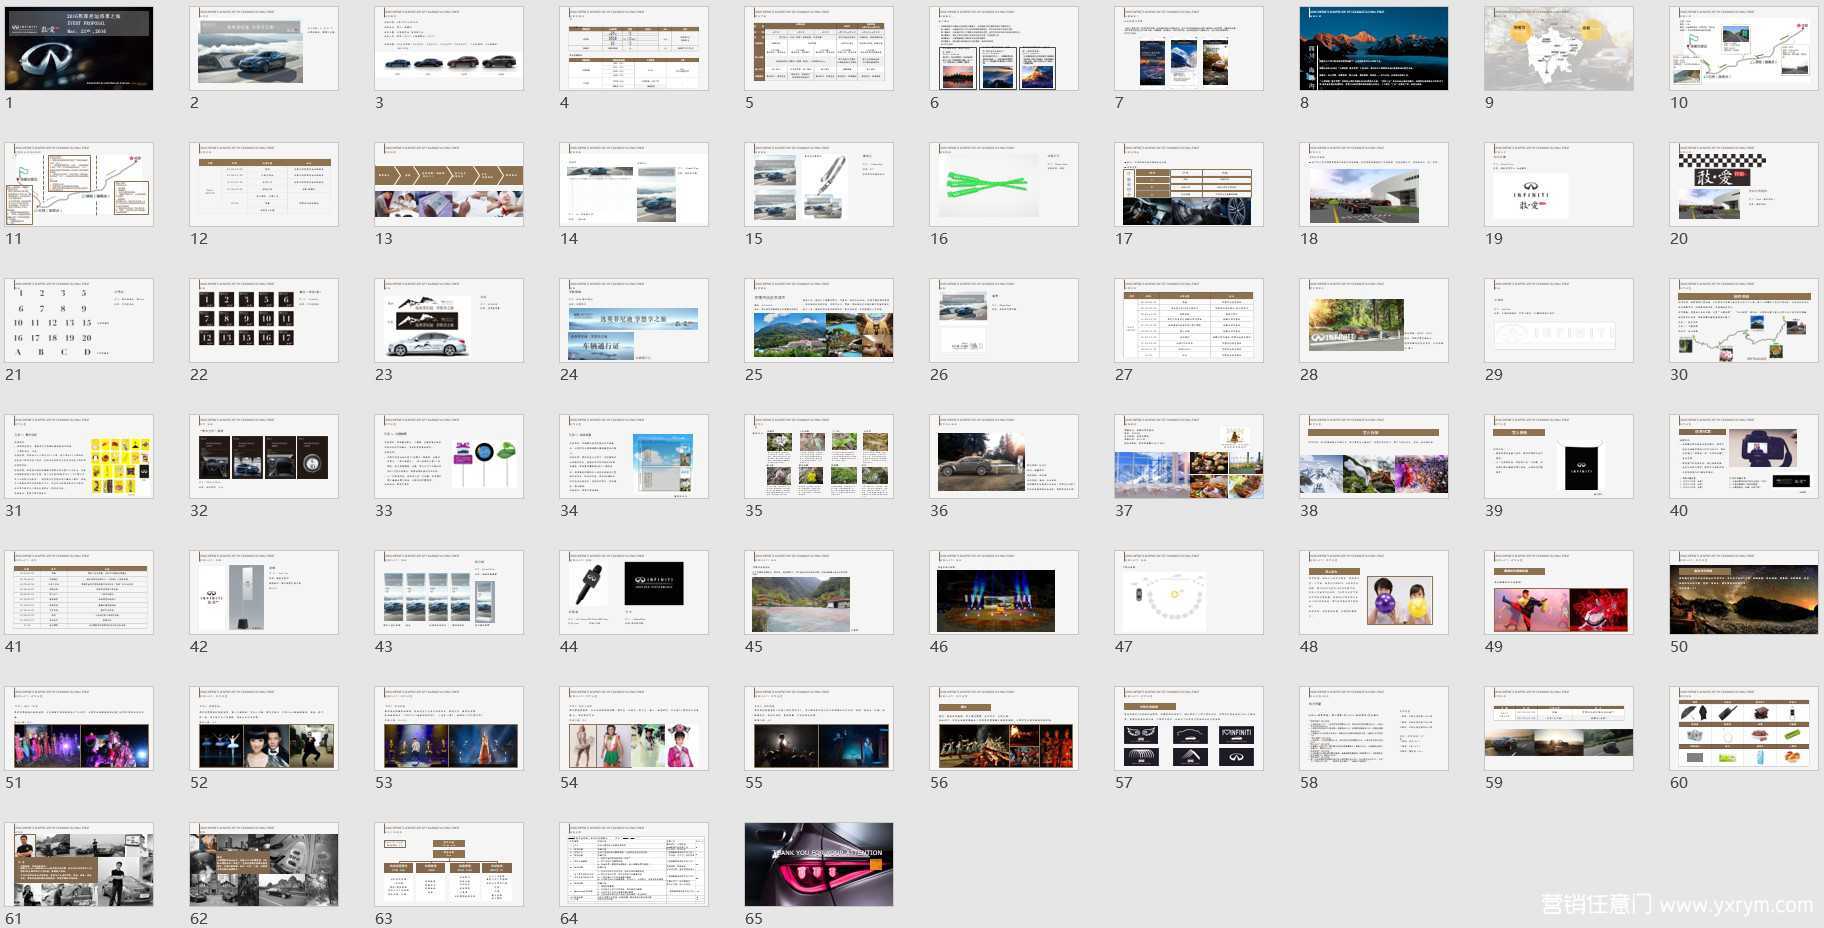Screen dimensions: 1824x928
Task: Select slide 56 bonfire dance photos
Action: [1004, 729]
